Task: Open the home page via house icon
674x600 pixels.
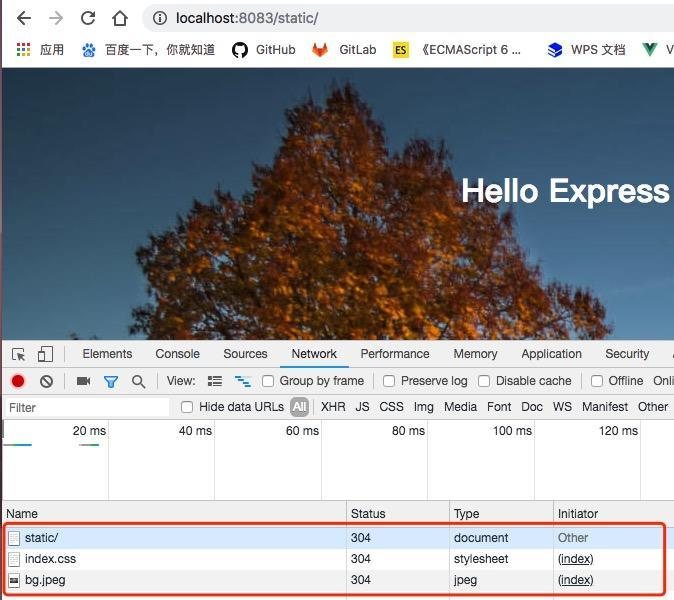Action: coord(120,18)
